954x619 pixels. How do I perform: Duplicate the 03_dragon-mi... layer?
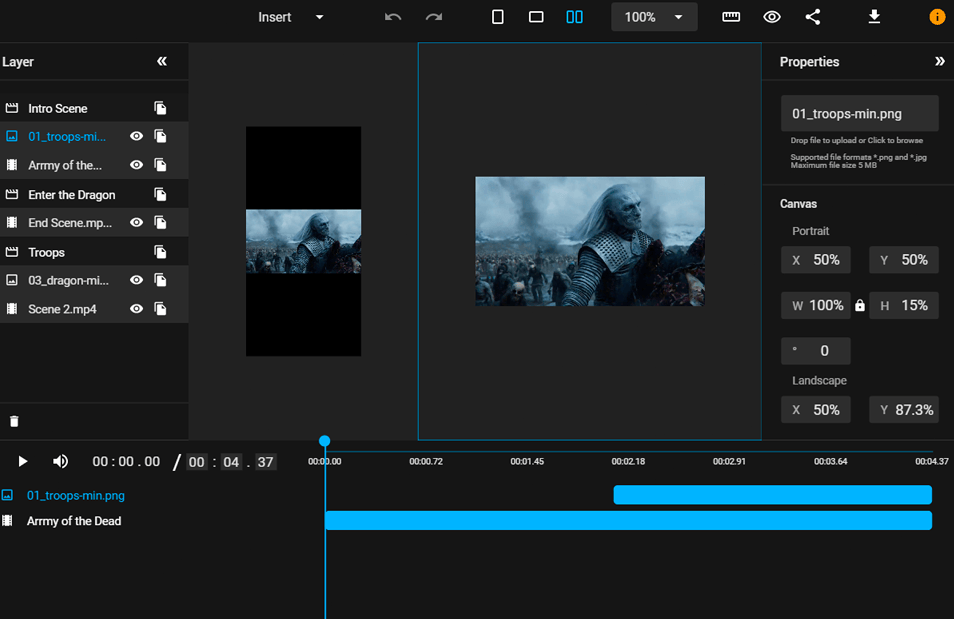pyautogui.click(x=160, y=280)
